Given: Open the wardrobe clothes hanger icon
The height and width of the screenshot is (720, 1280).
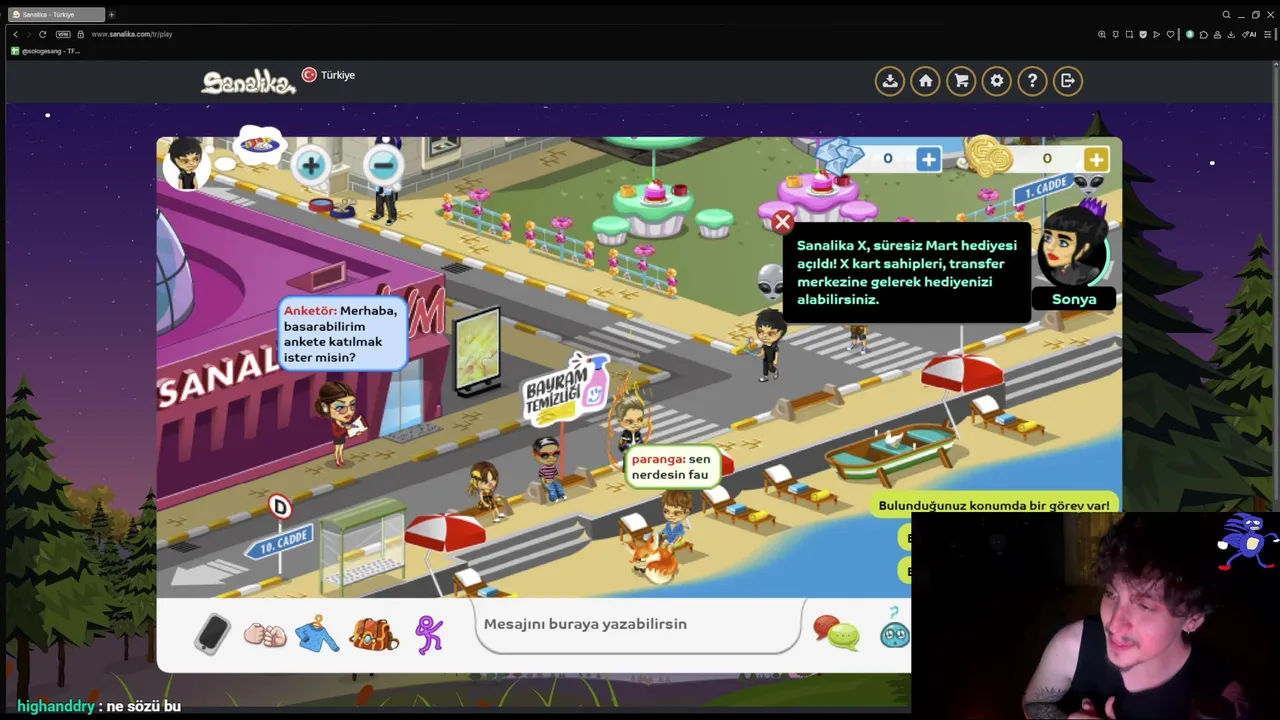Looking at the screenshot, I should pyautogui.click(x=317, y=633).
